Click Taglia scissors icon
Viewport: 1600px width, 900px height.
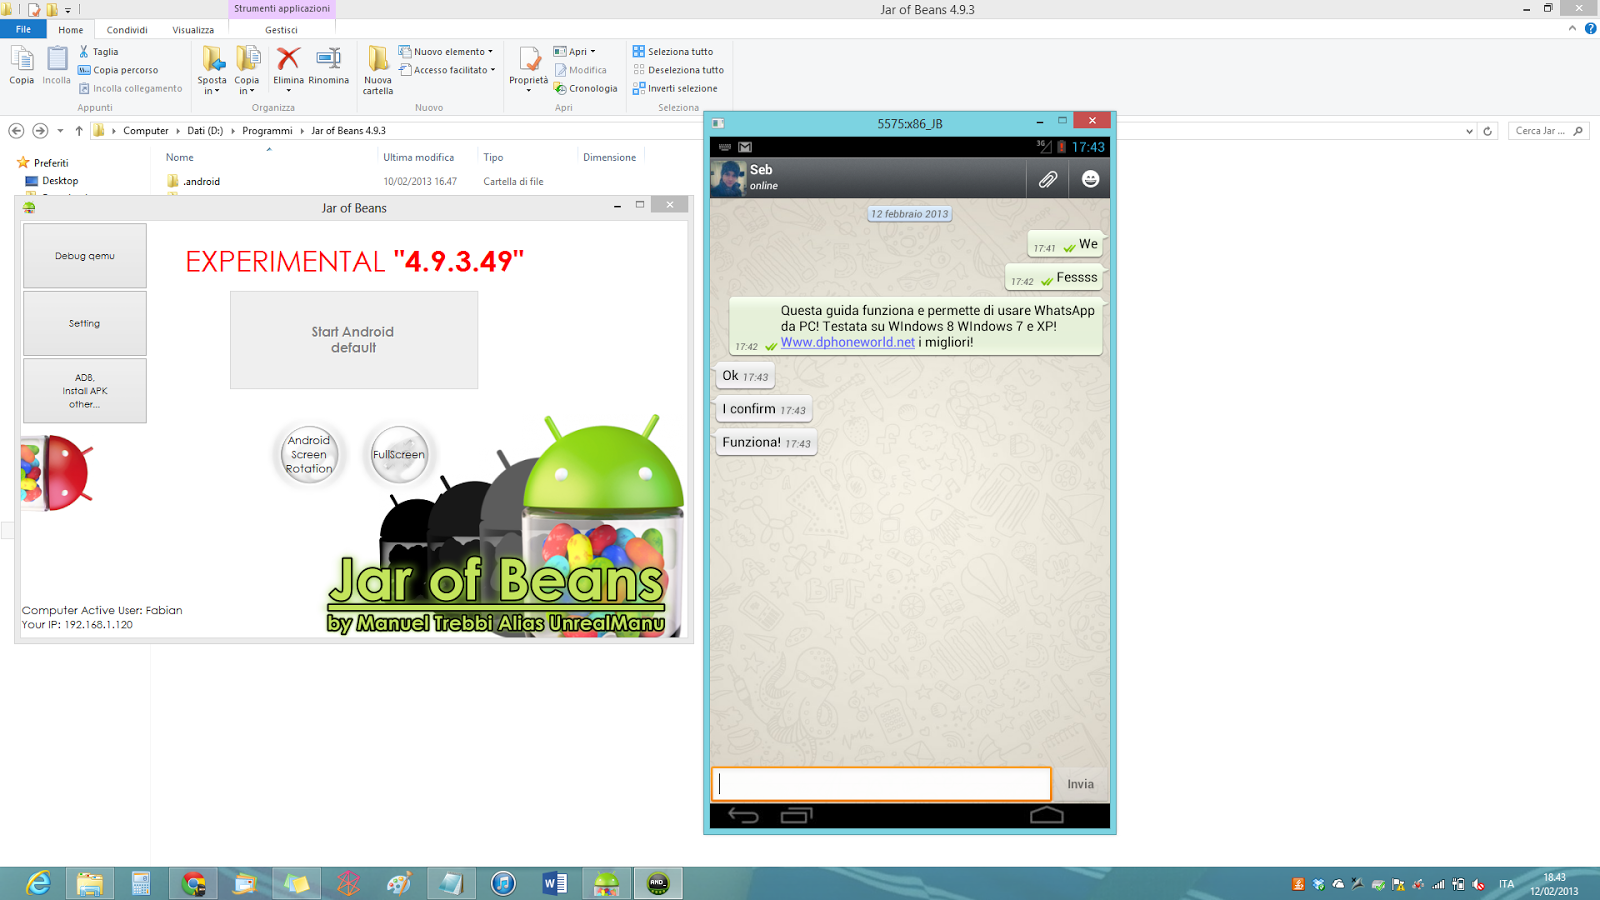84,51
